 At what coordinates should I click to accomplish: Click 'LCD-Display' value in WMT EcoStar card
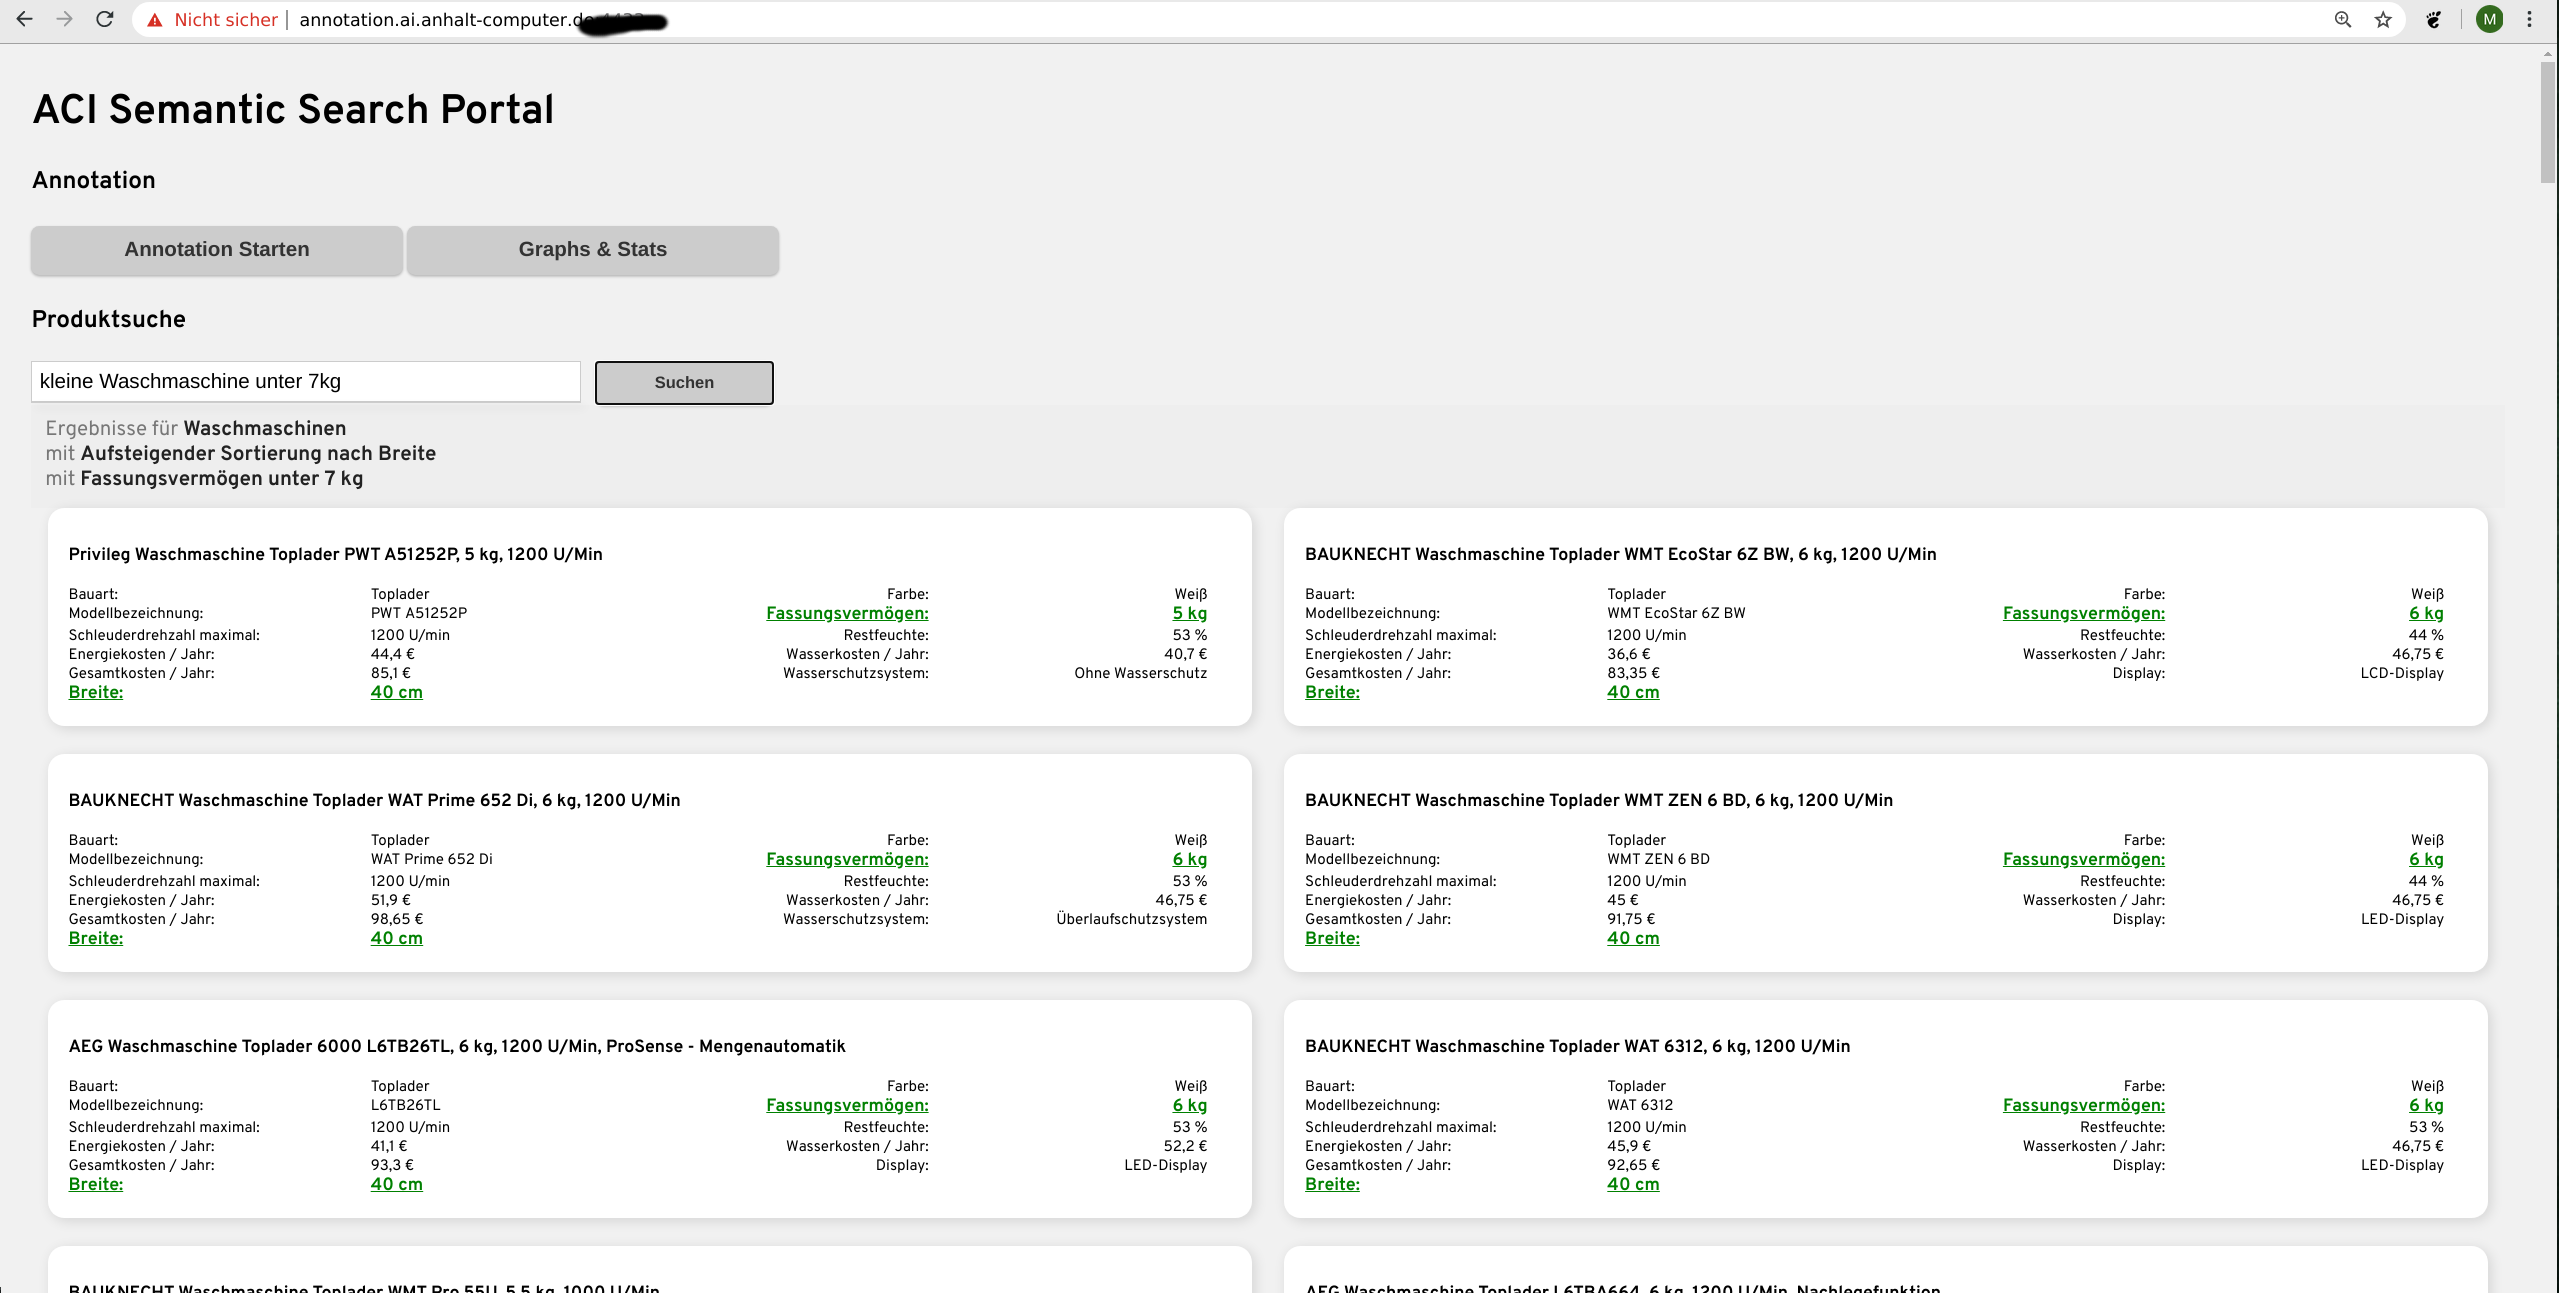(2402, 674)
